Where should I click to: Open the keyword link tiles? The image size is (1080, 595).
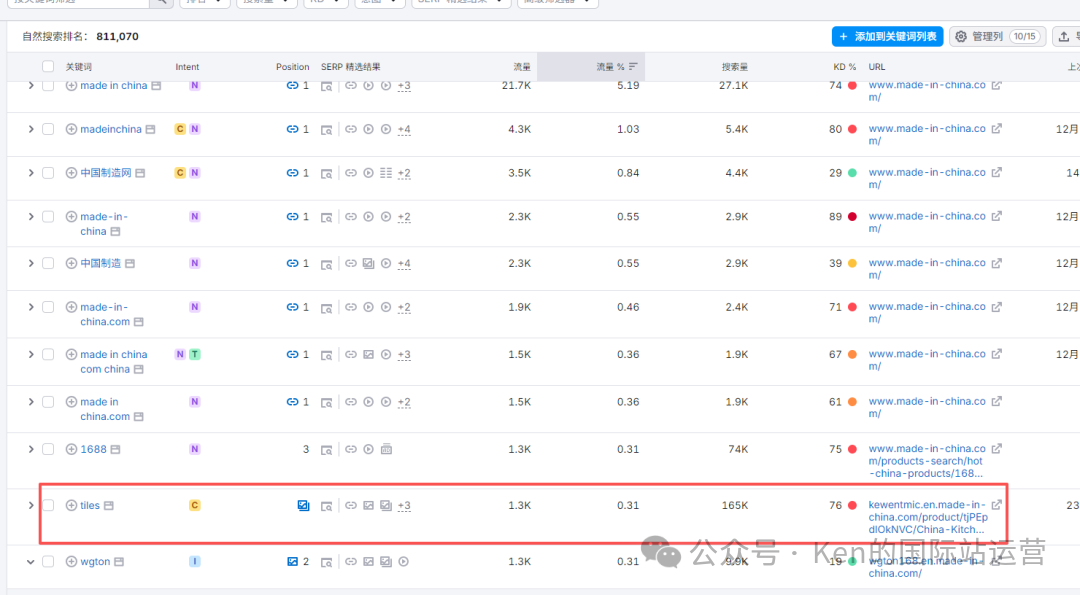[x=90, y=505]
